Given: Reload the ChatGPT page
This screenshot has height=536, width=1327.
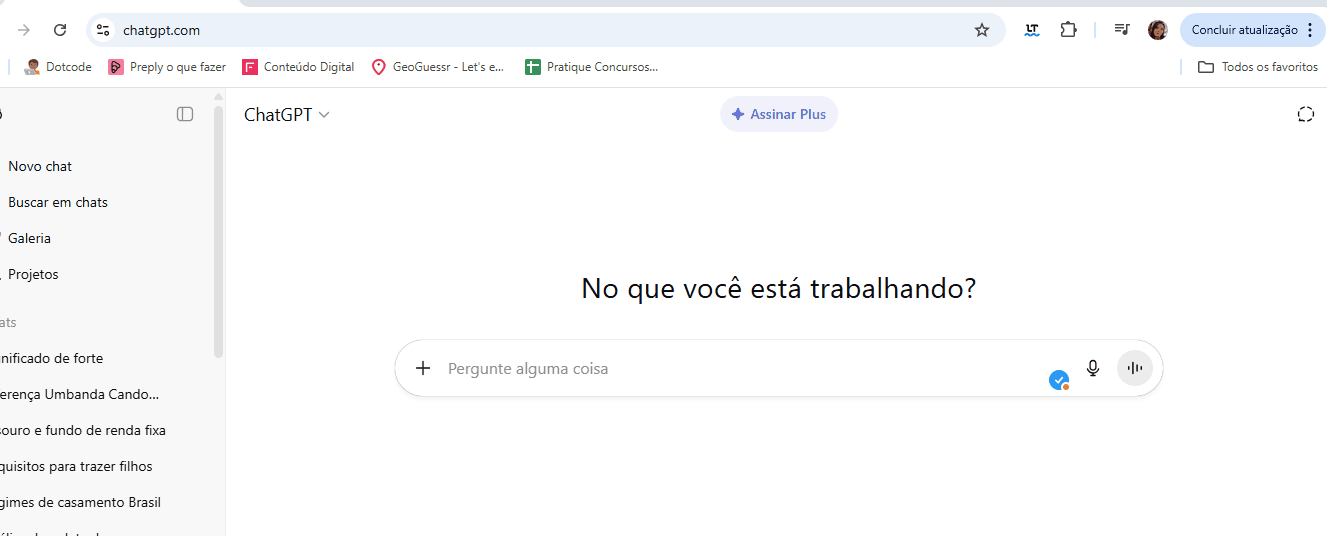Looking at the screenshot, I should tap(60, 30).
